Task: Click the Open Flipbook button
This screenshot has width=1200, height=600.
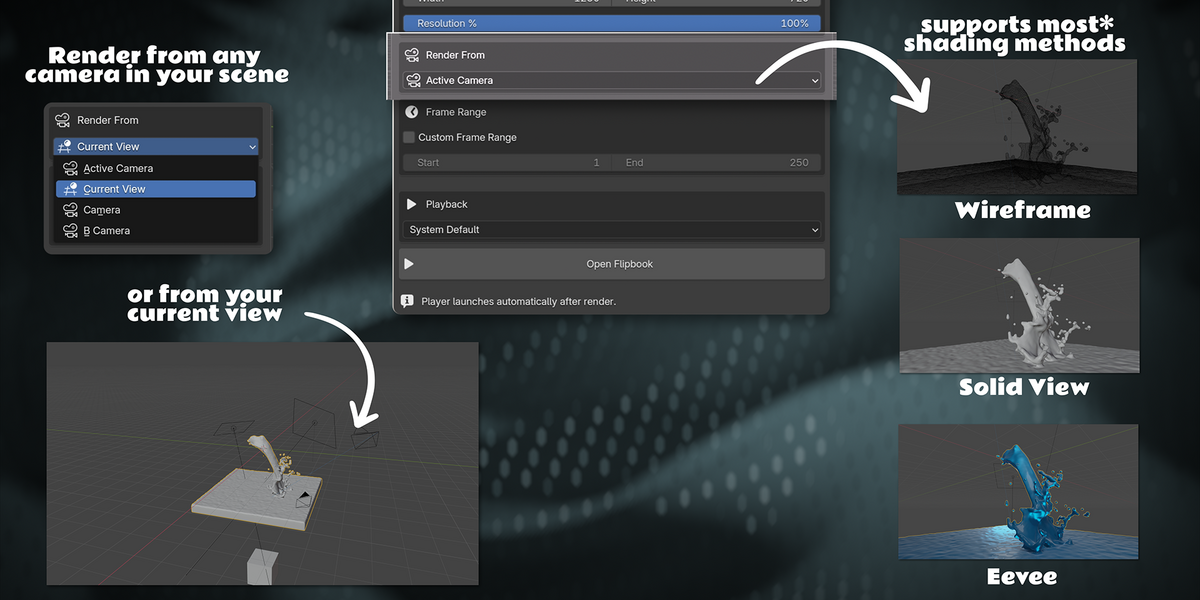Action: (612, 264)
